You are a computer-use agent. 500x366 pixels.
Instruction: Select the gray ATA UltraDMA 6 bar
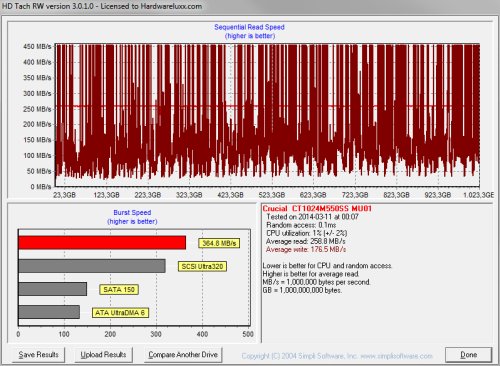point(49,312)
